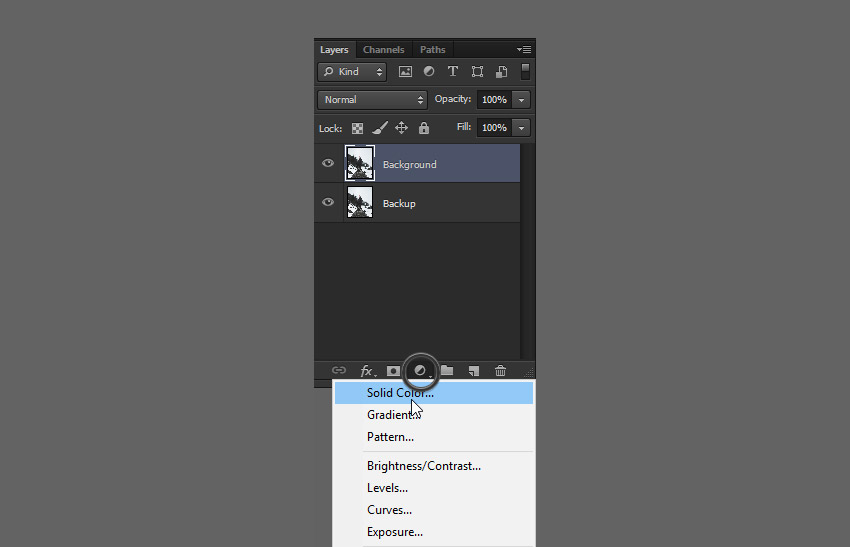Choose Levels adjustment
The image size is (850, 547).
(434, 488)
